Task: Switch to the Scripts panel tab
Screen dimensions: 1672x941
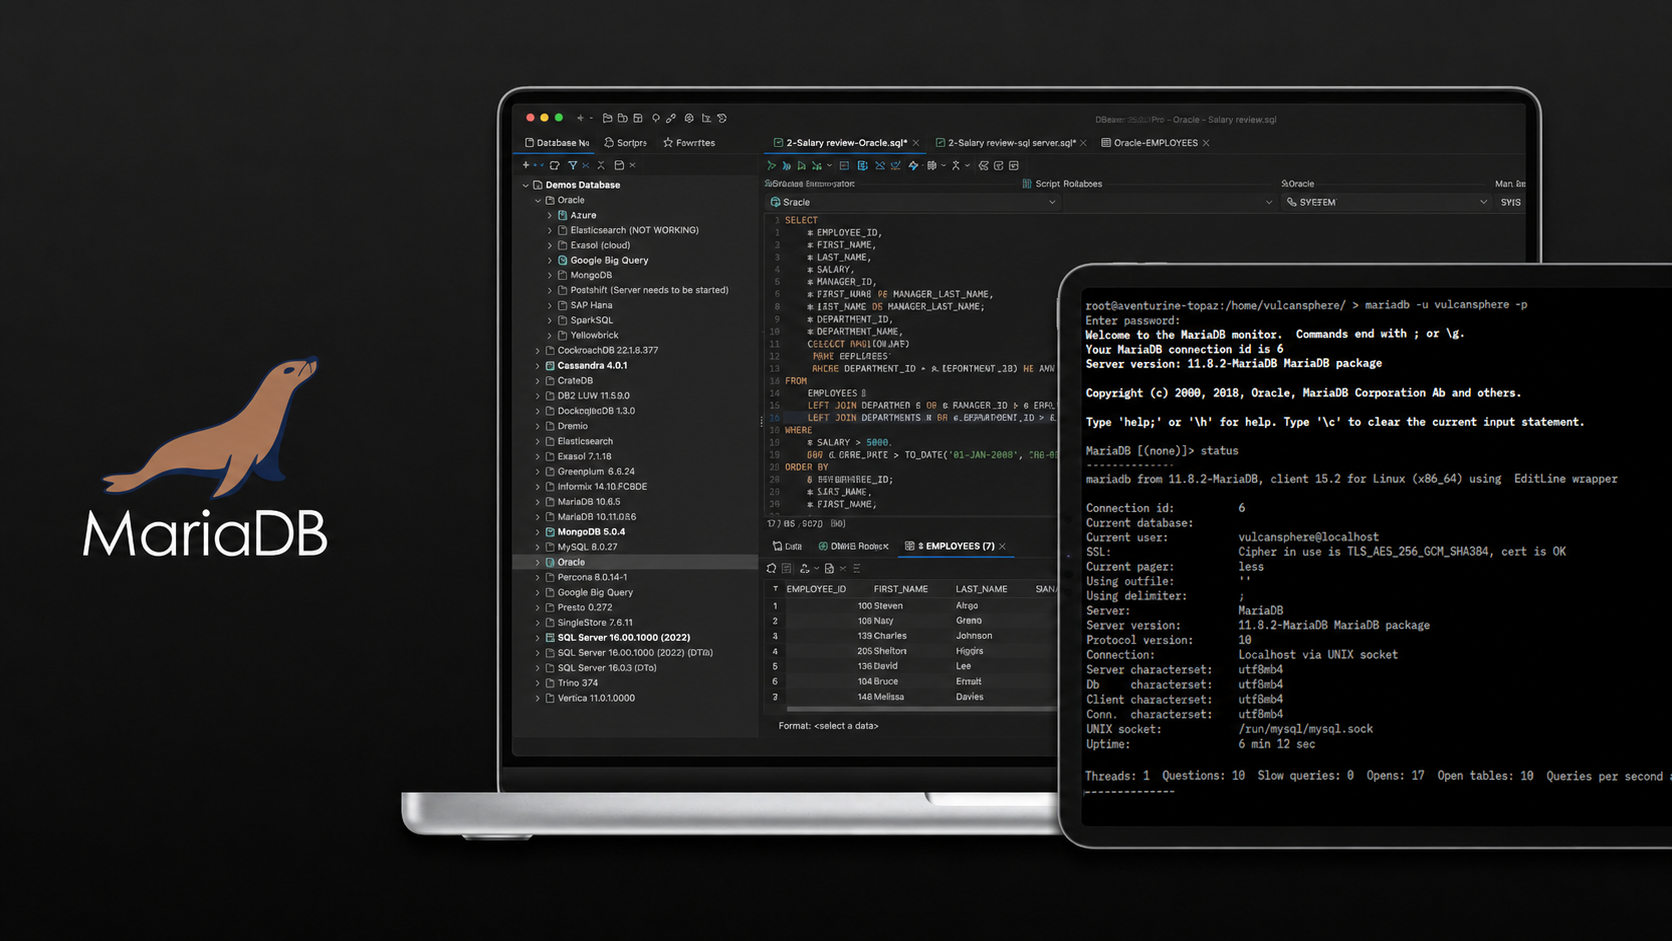Action: pos(626,143)
